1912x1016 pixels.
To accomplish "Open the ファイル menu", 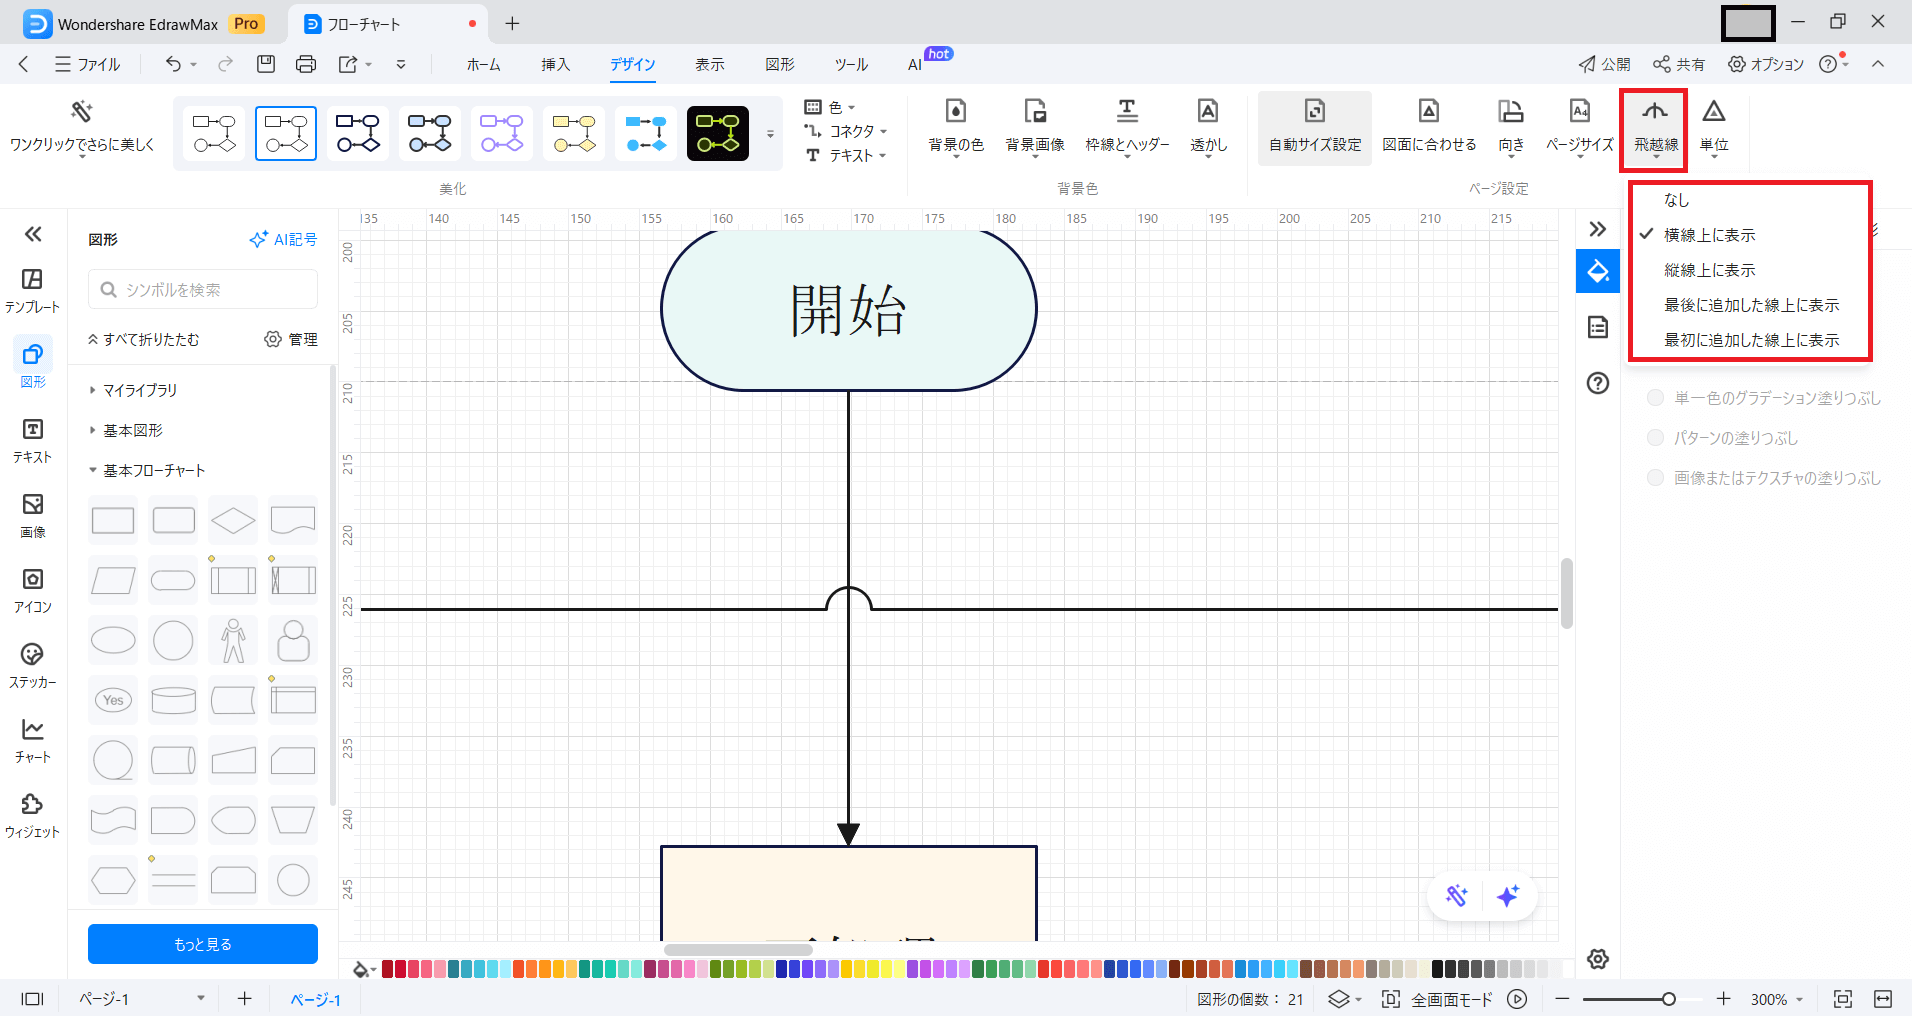I will pos(88,64).
